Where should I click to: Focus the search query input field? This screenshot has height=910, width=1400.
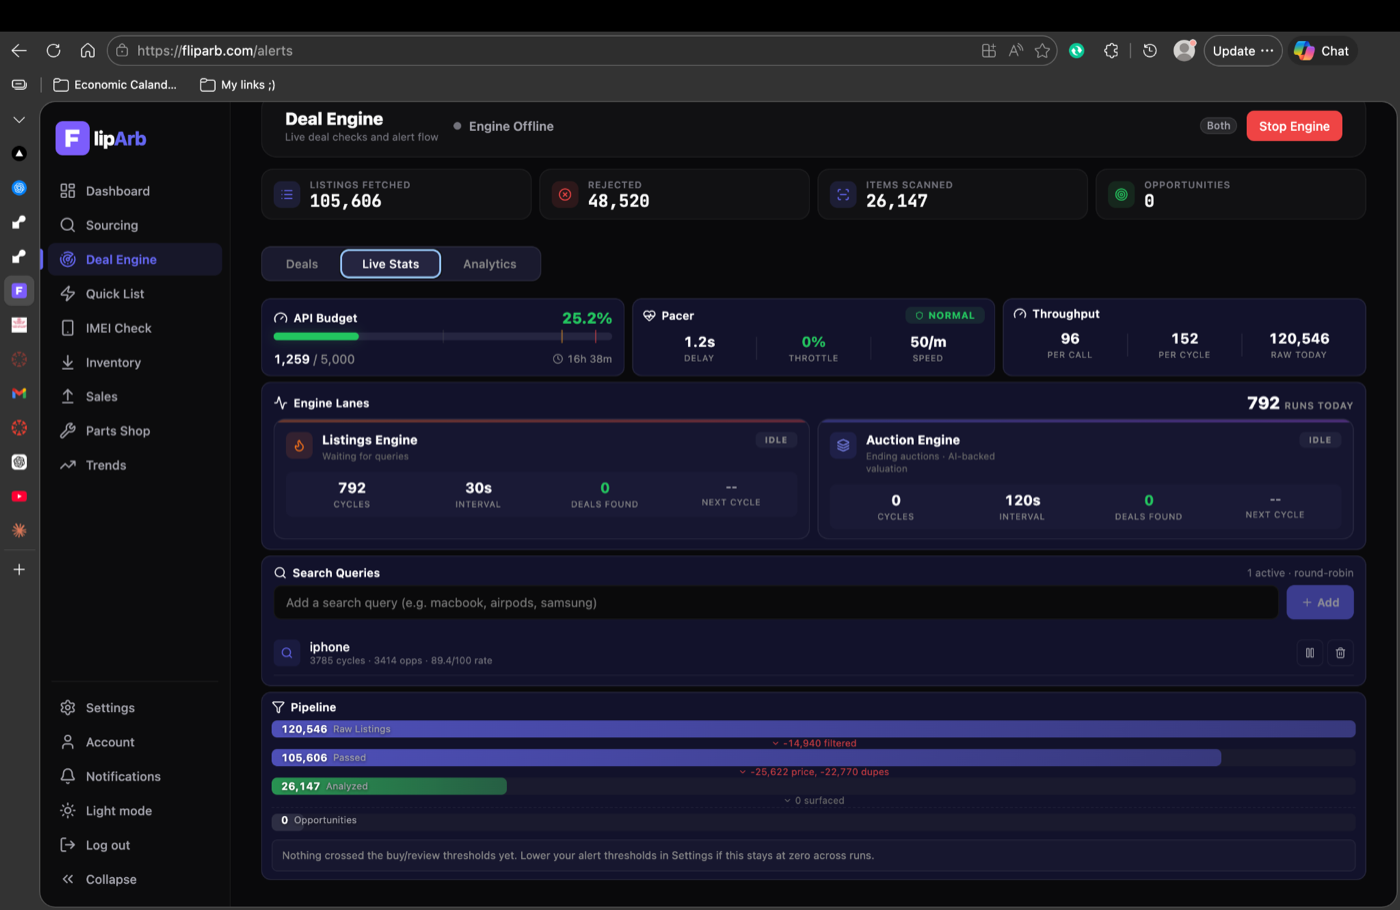click(x=776, y=602)
